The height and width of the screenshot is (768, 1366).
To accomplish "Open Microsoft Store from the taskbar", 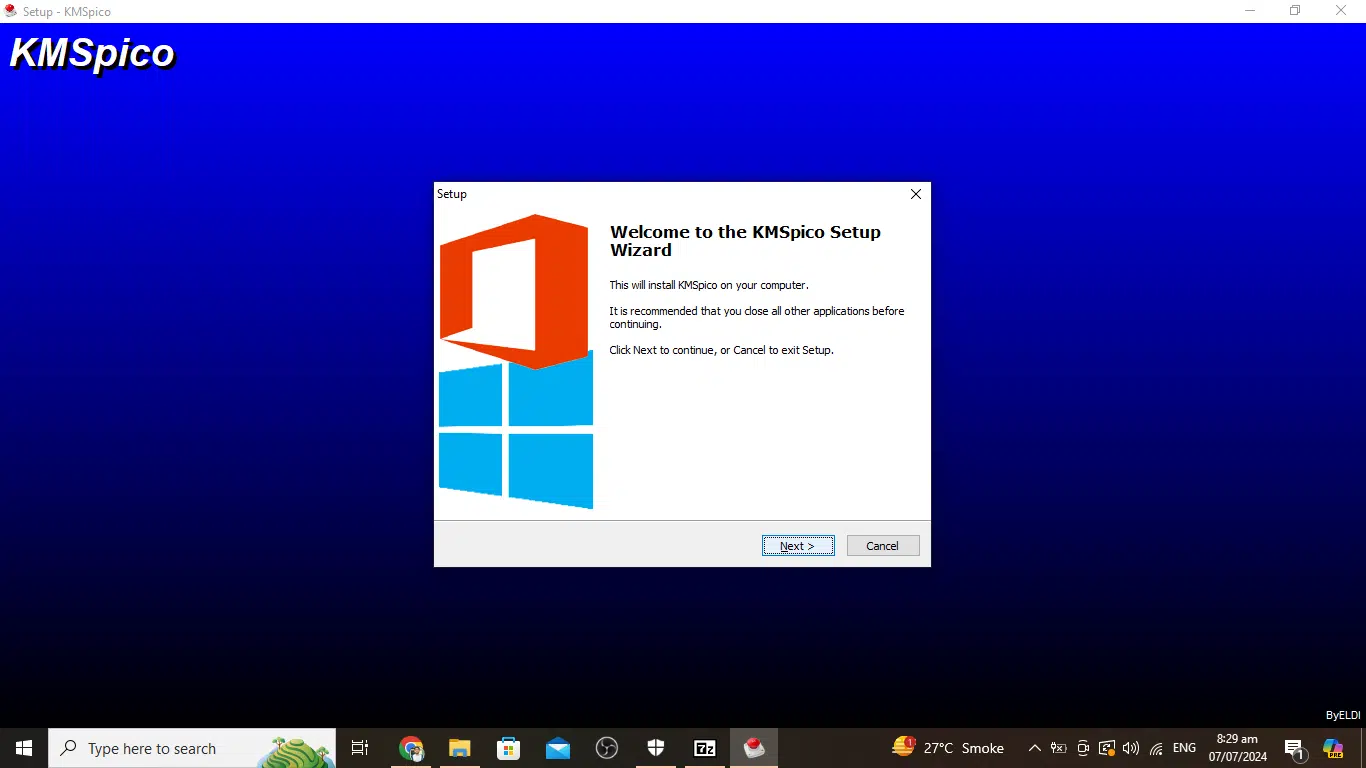I will [509, 748].
